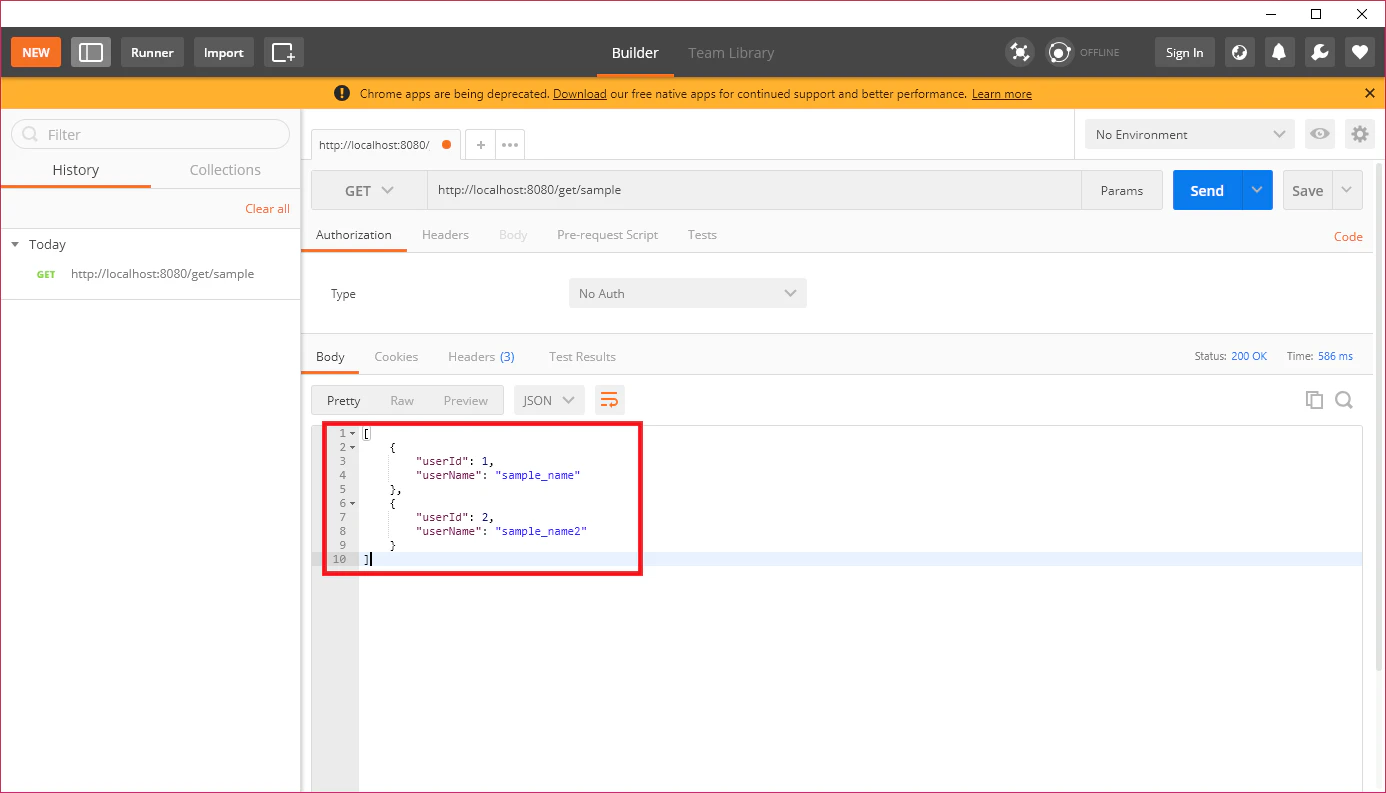This screenshot has width=1386, height=793.
Task: Open the response Cookies tab
Action: pyautogui.click(x=396, y=357)
